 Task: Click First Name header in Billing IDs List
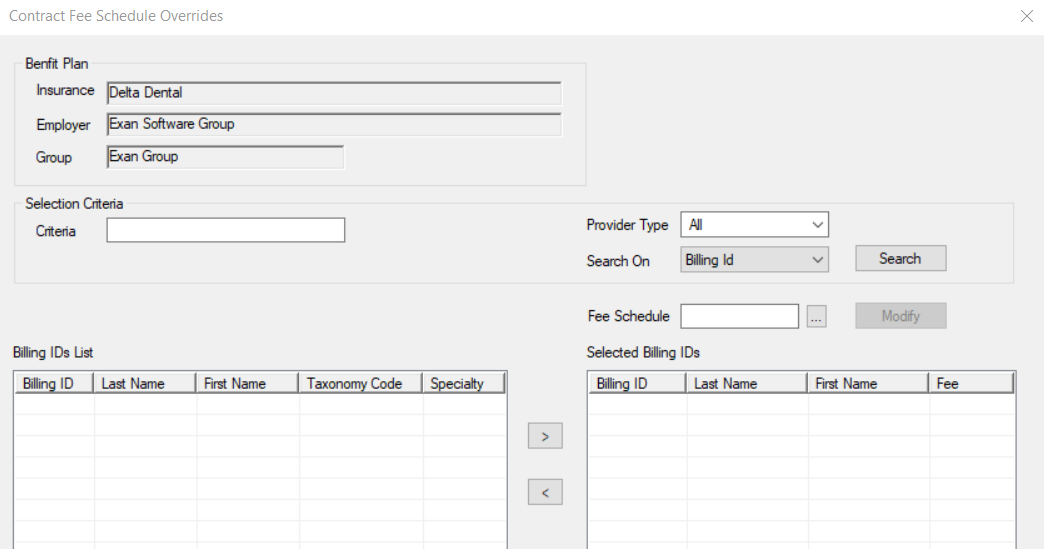tap(247, 384)
